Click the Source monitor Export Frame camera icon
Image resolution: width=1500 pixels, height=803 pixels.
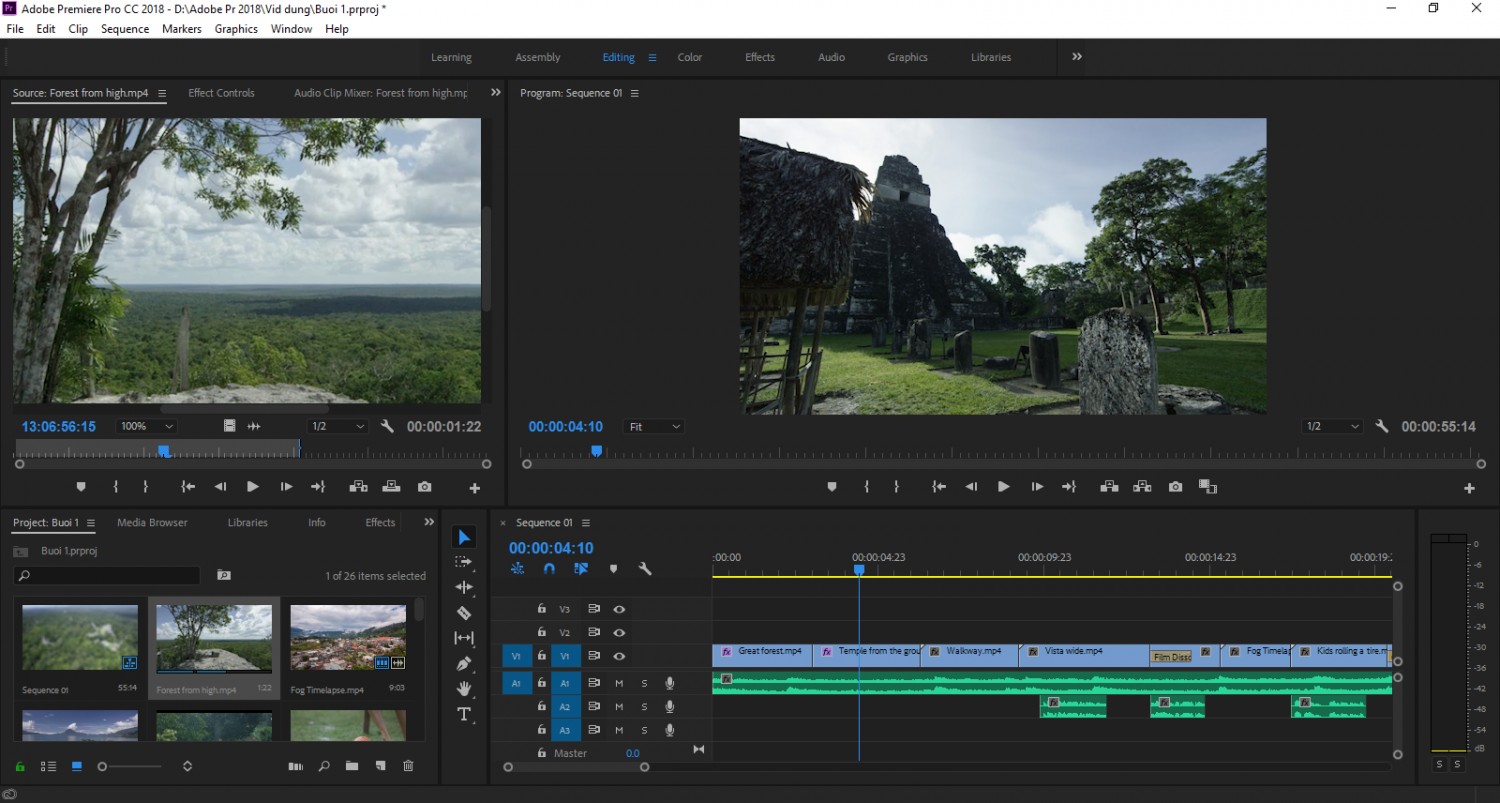[425, 487]
